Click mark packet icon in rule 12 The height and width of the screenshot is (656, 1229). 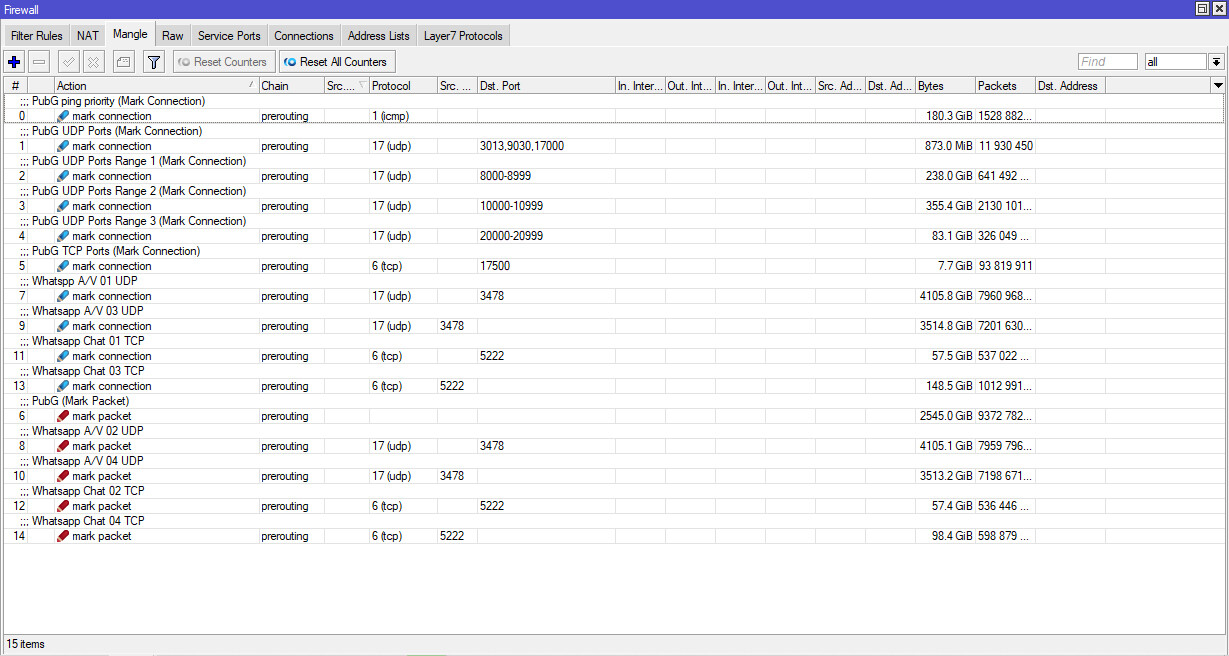click(63, 506)
